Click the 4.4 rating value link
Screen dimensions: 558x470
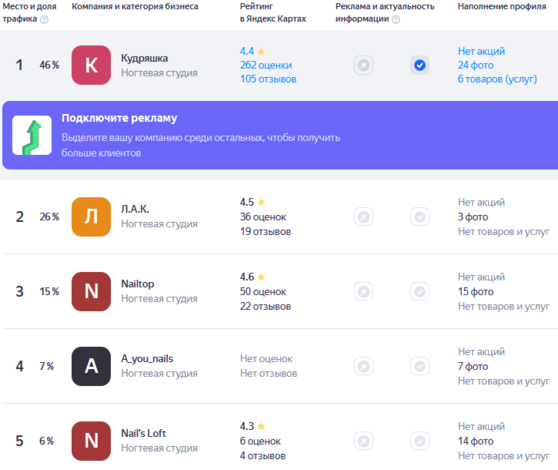point(247,51)
